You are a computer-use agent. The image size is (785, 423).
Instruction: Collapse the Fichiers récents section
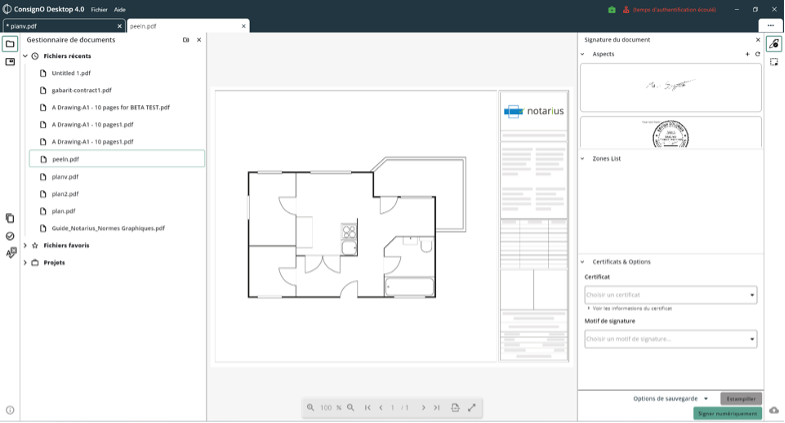tap(25, 56)
